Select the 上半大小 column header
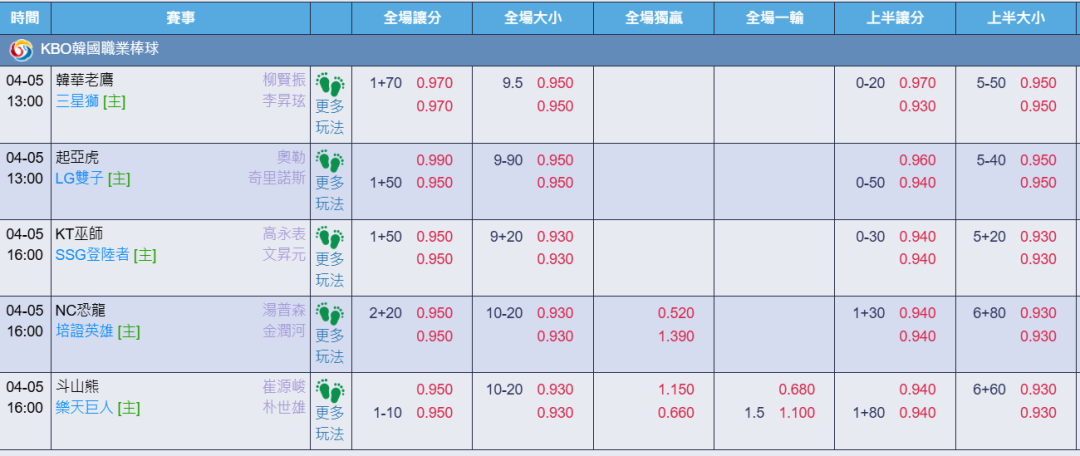The height and width of the screenshot is (456, 1080). (1017, 18)
